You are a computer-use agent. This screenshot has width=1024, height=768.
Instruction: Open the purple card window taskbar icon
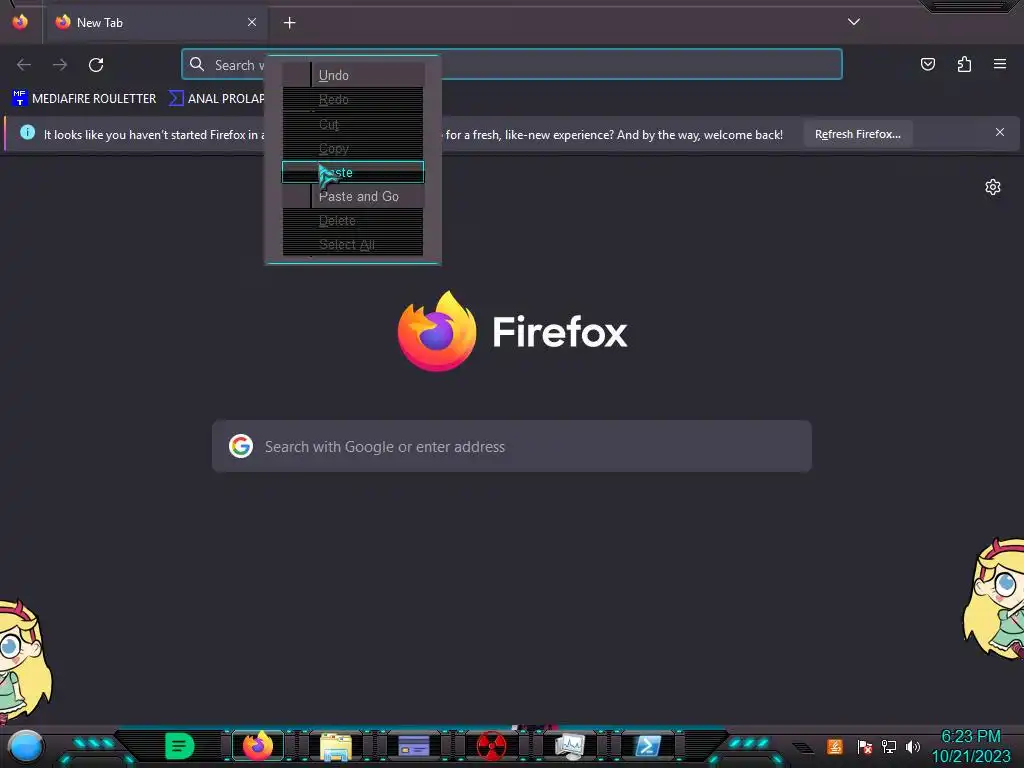point(413,746)
